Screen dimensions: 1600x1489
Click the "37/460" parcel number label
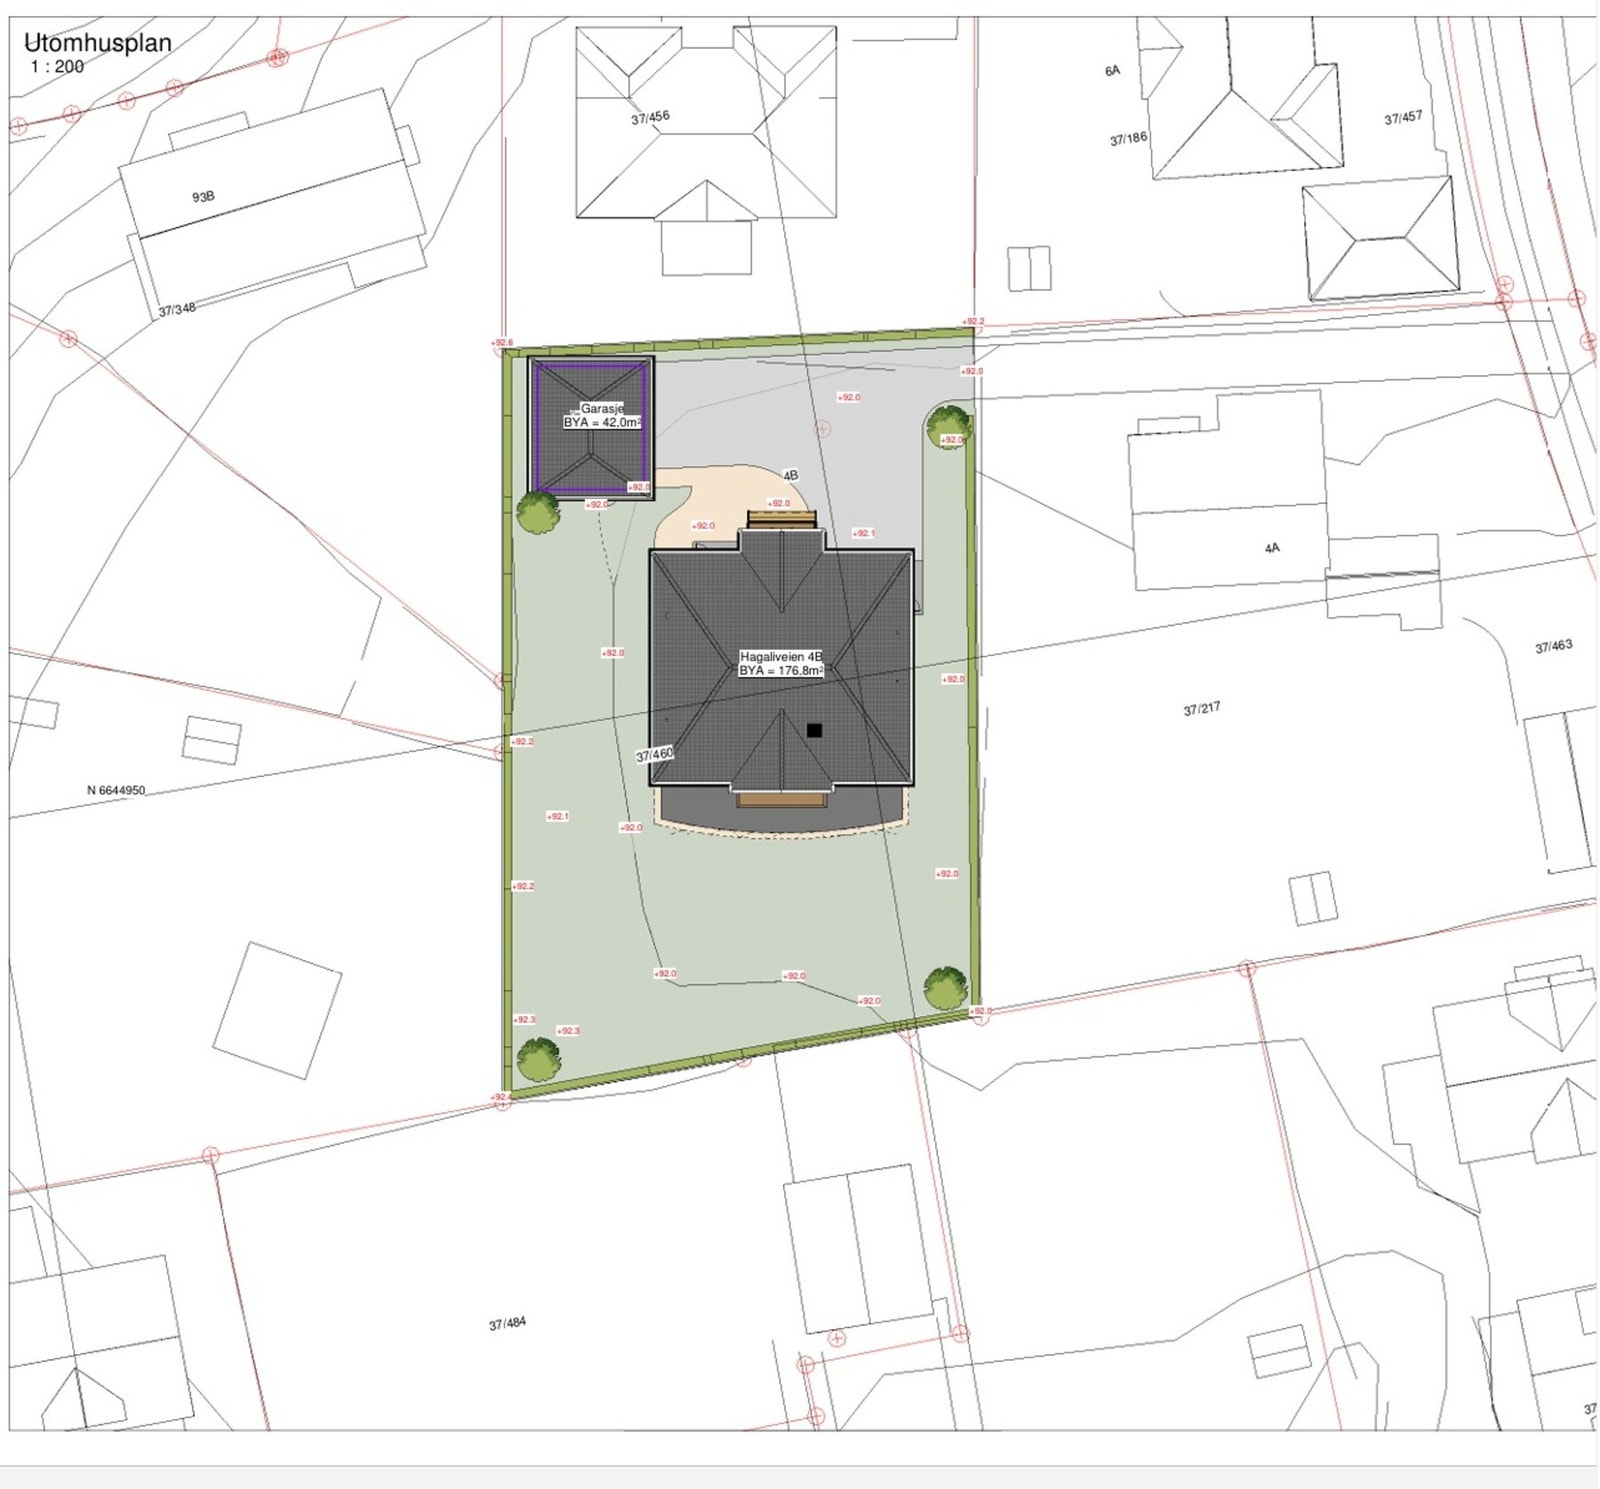pyautogui.click(x=655, y=755)
